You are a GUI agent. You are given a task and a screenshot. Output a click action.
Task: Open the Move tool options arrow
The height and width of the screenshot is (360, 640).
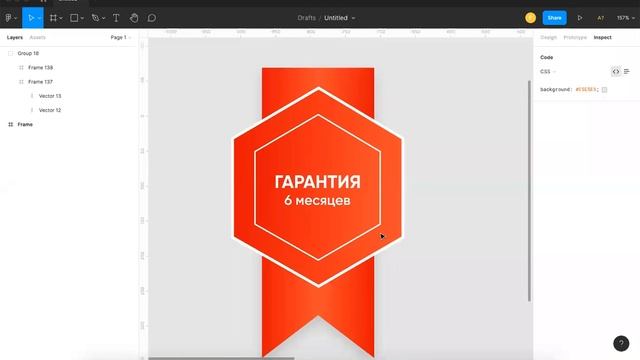[x=39, y=18]
